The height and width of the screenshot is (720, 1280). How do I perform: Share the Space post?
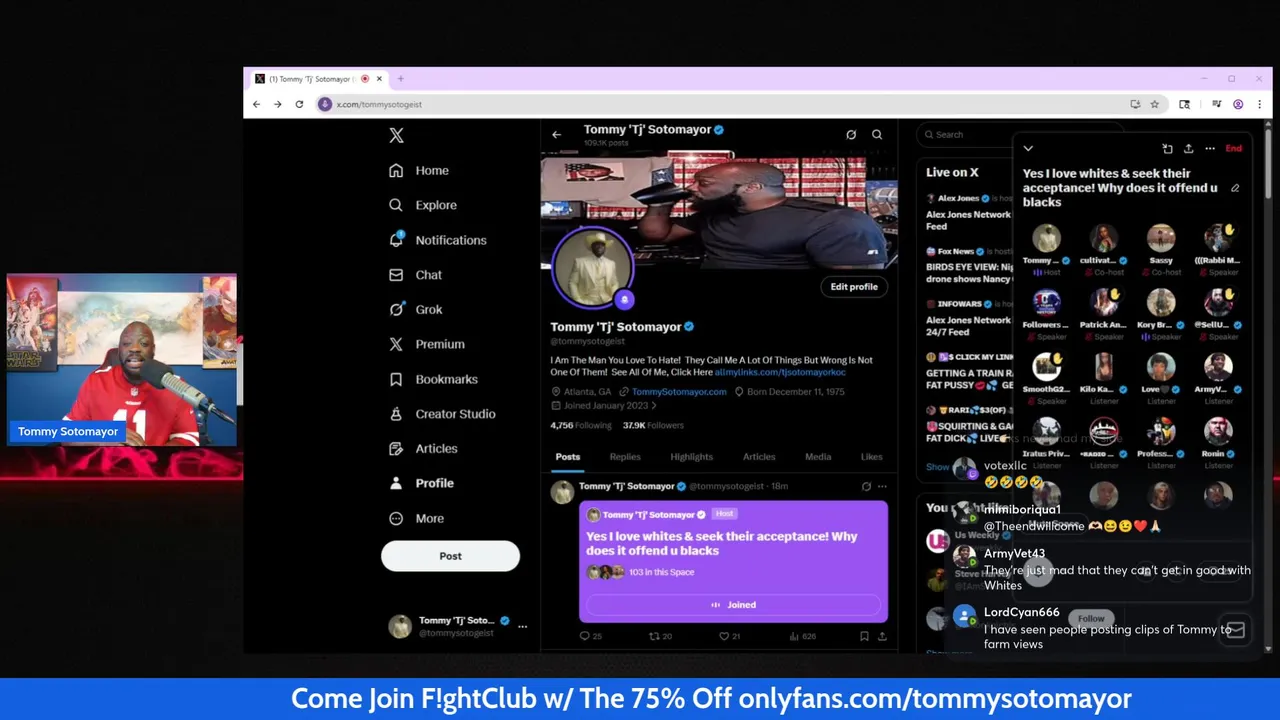tap(882, 636)
